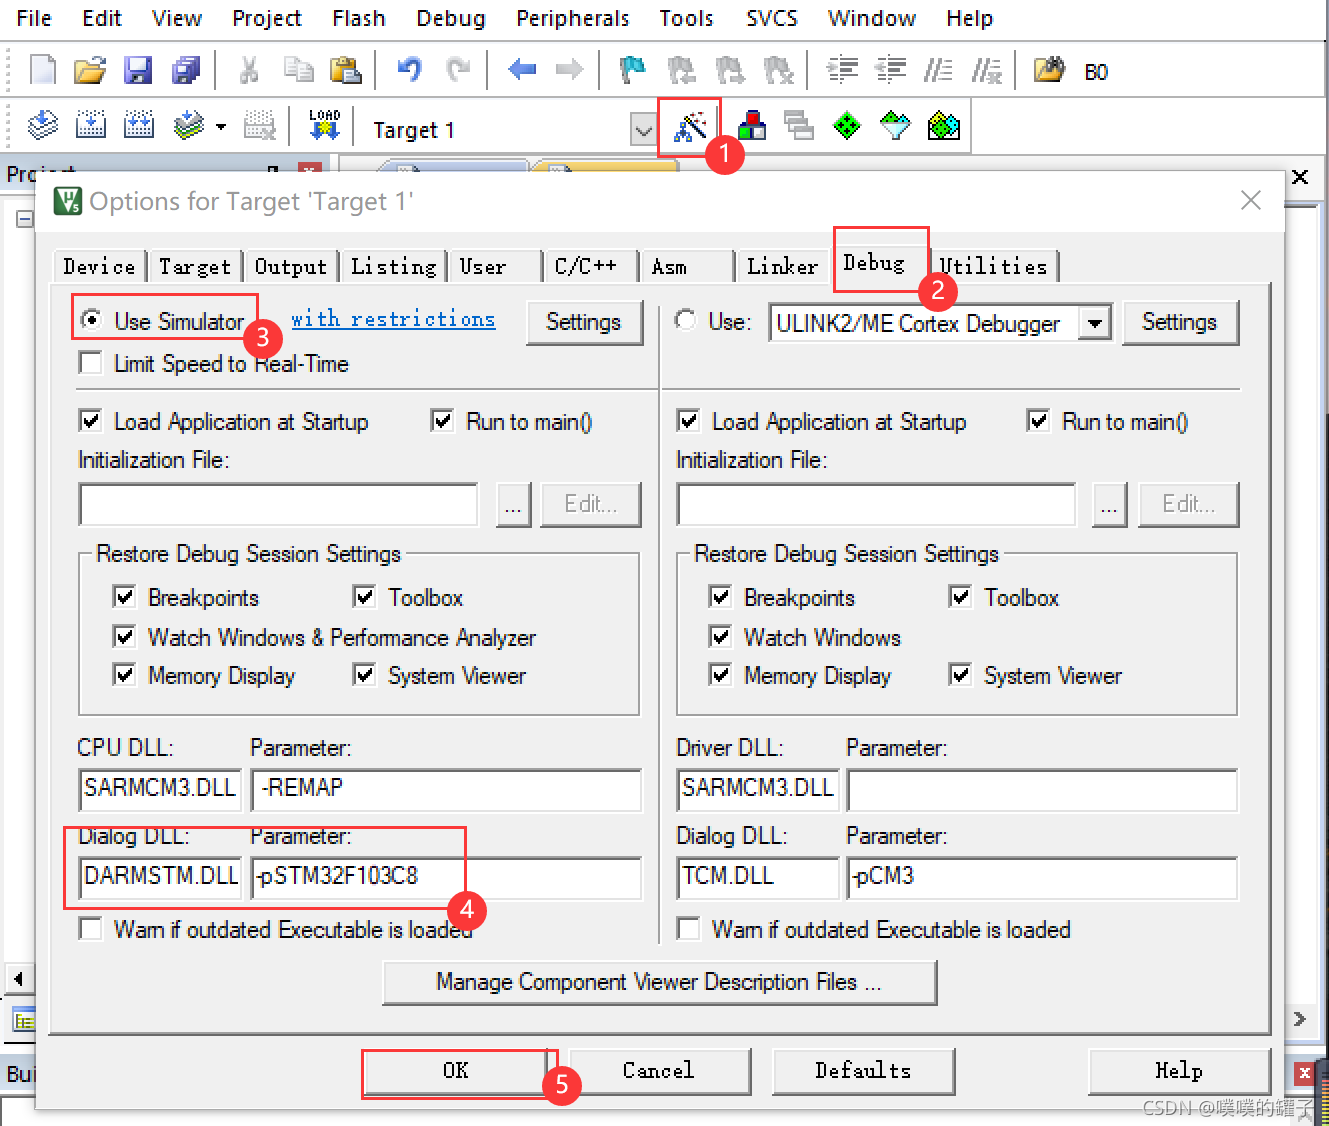Navigate backwards with the blue left arrow
The height and width of the screenshot is (1126, 1329).
522,70
